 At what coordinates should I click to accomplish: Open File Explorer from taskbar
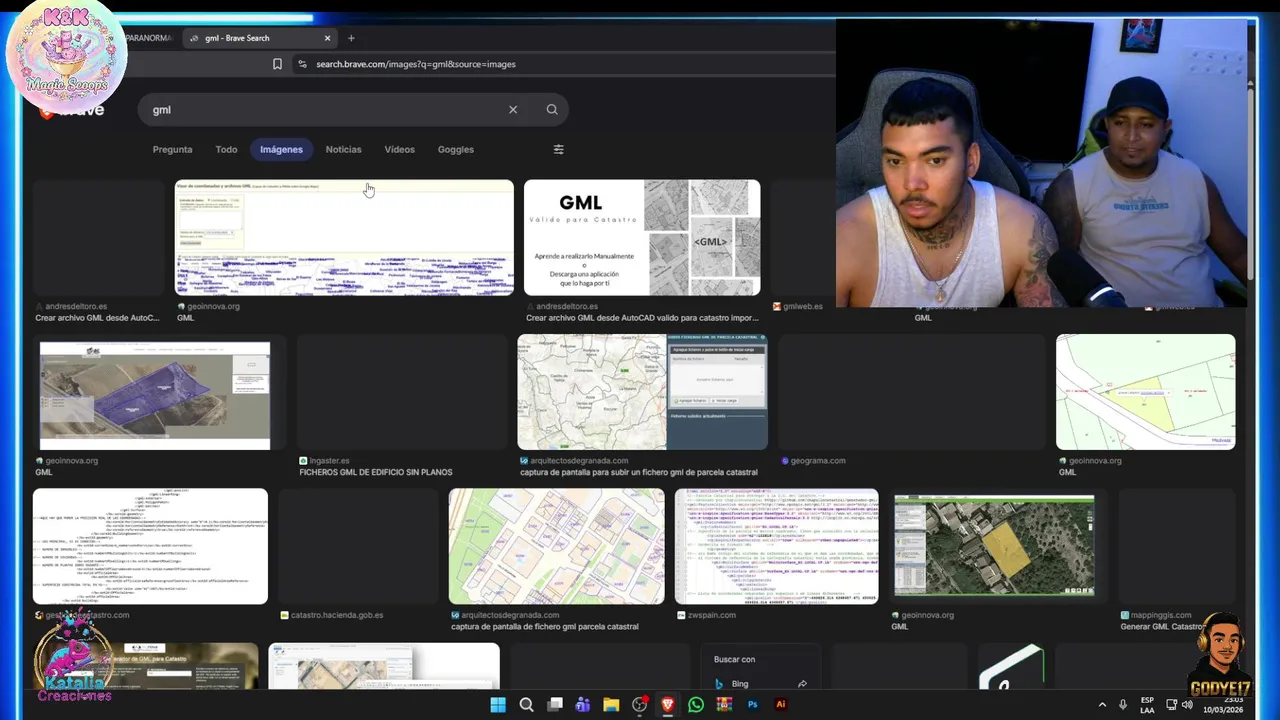(611, 705)
